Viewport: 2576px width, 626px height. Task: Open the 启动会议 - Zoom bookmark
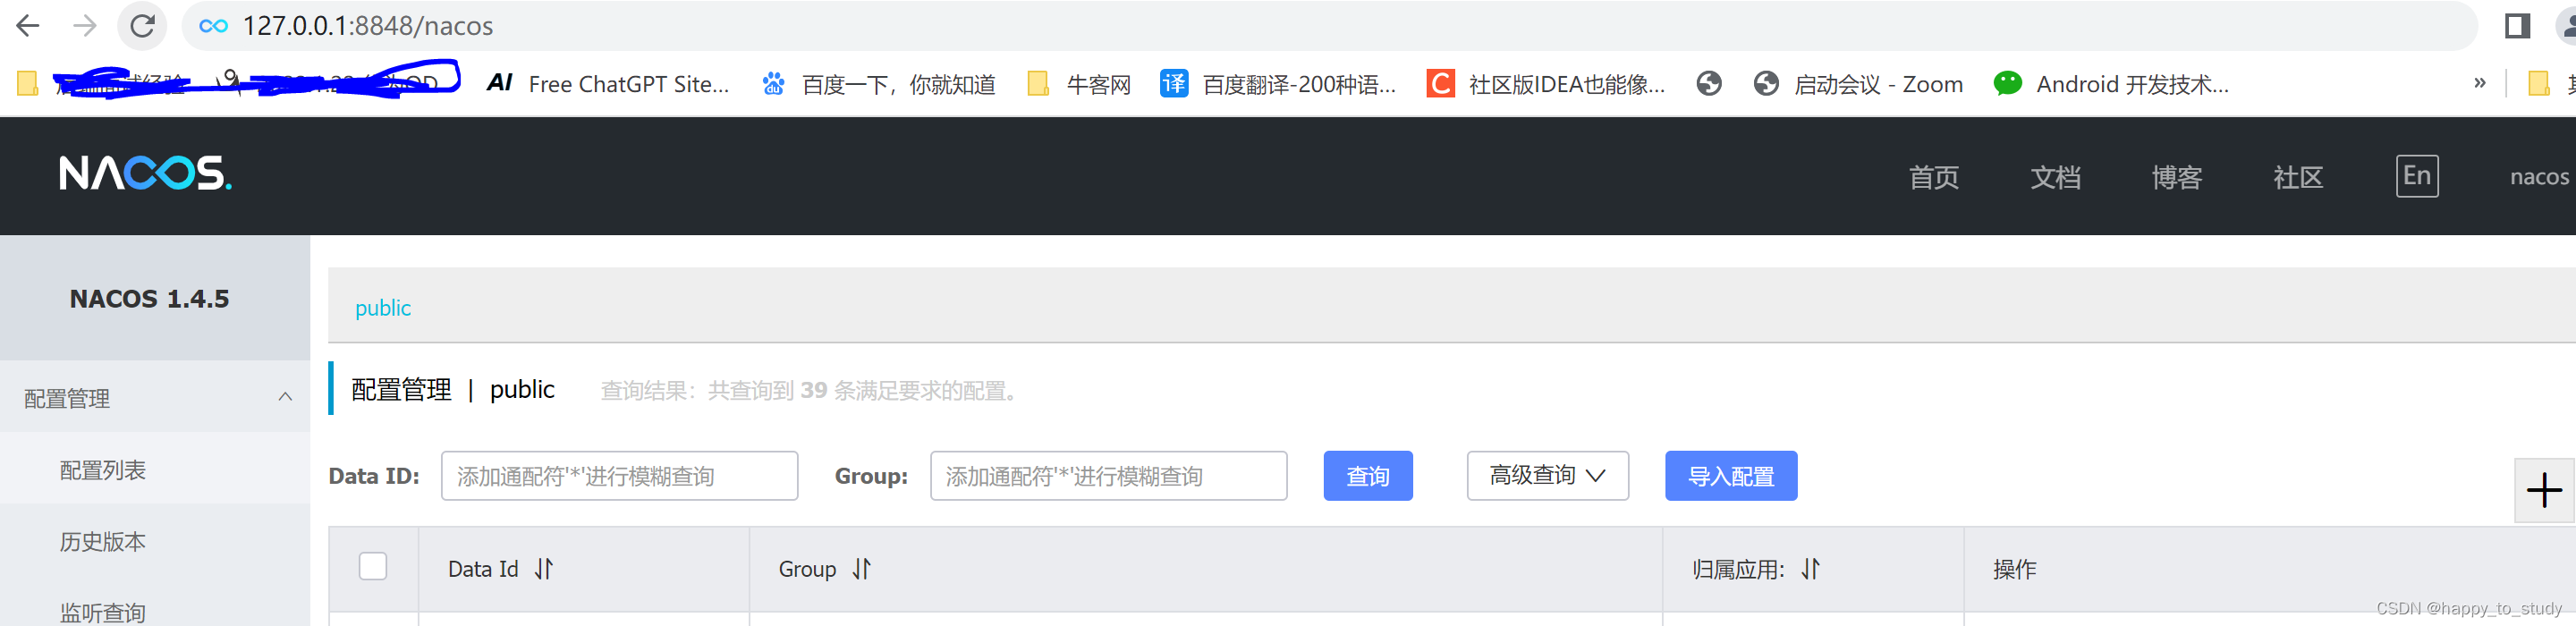[1859, 84]
